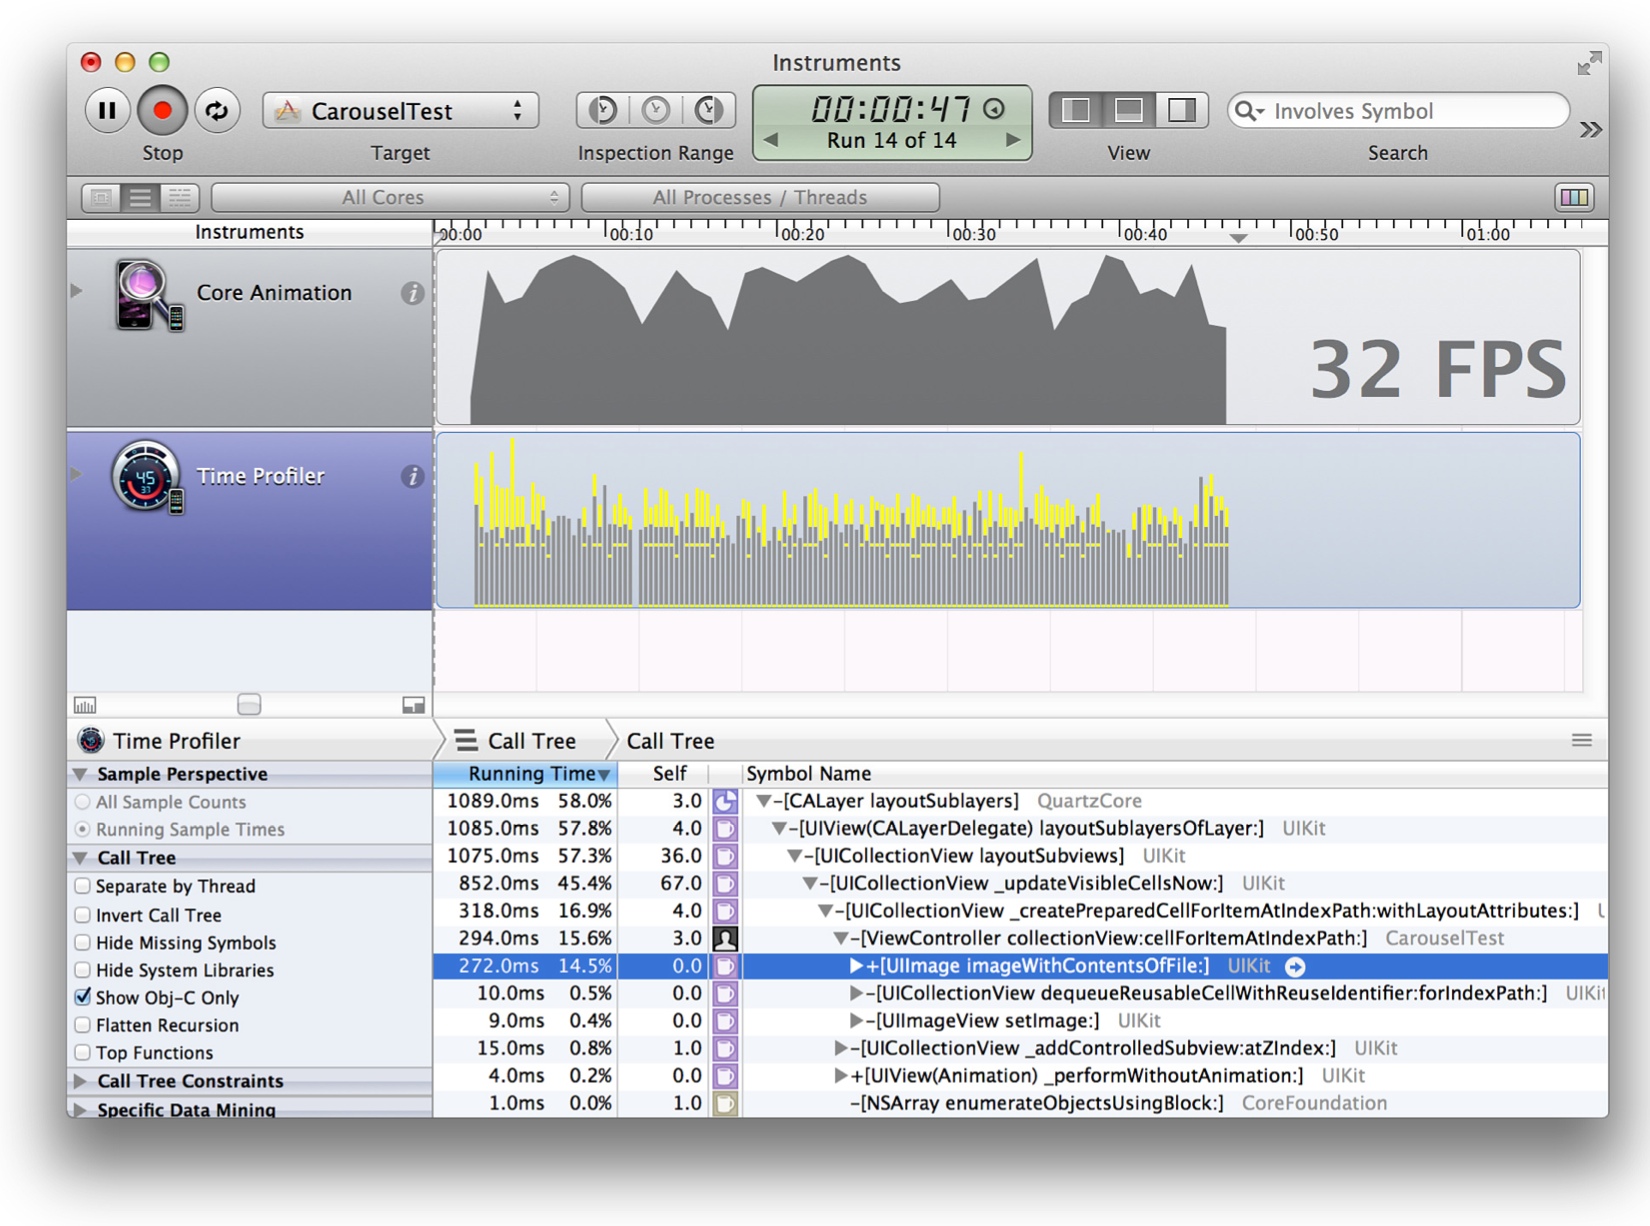Open the All Processes / Threads selector
1650x1226 pixels.
(x=760, y=197)
